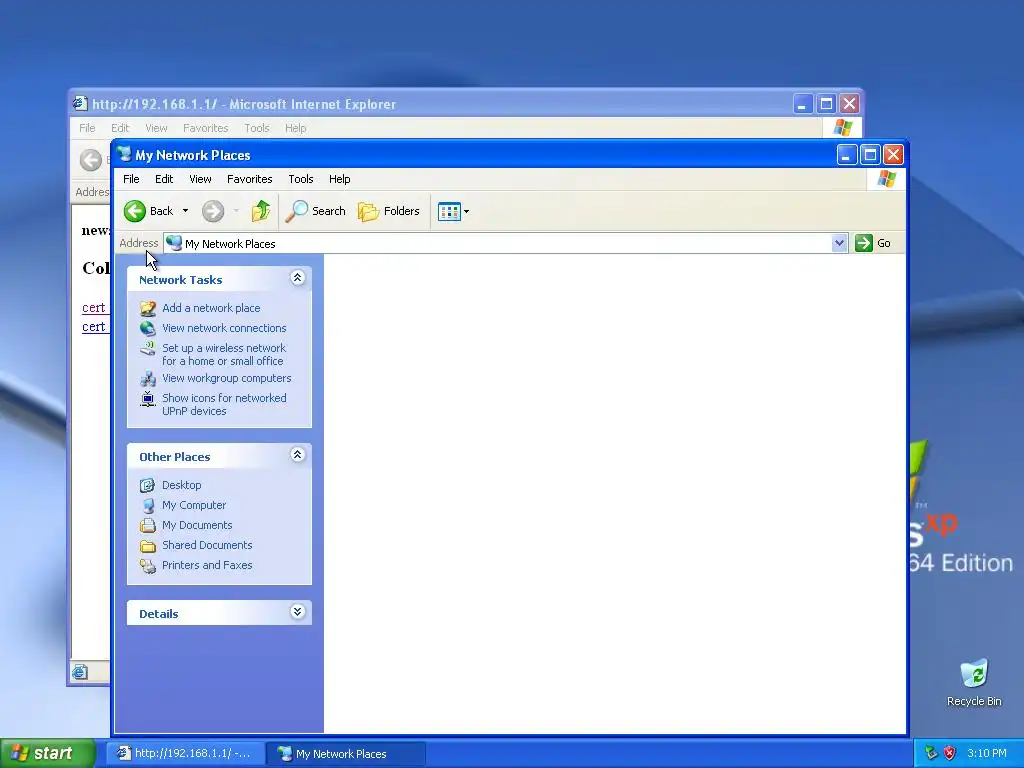The height and width of the screenshot is (768, 1024).
Task: Open the Back history dropdown arrow
Action: click(185, 211)
